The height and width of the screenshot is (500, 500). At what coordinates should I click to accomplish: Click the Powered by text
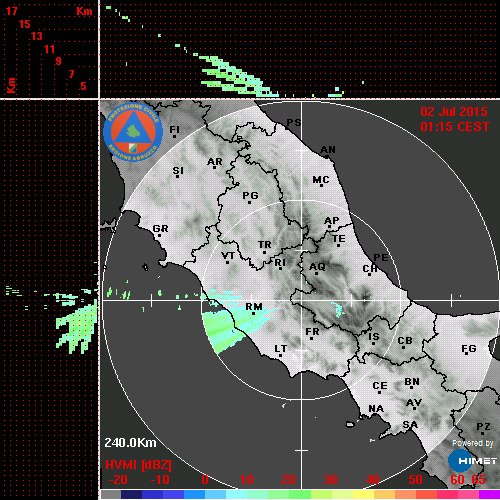tap(473, 443)
